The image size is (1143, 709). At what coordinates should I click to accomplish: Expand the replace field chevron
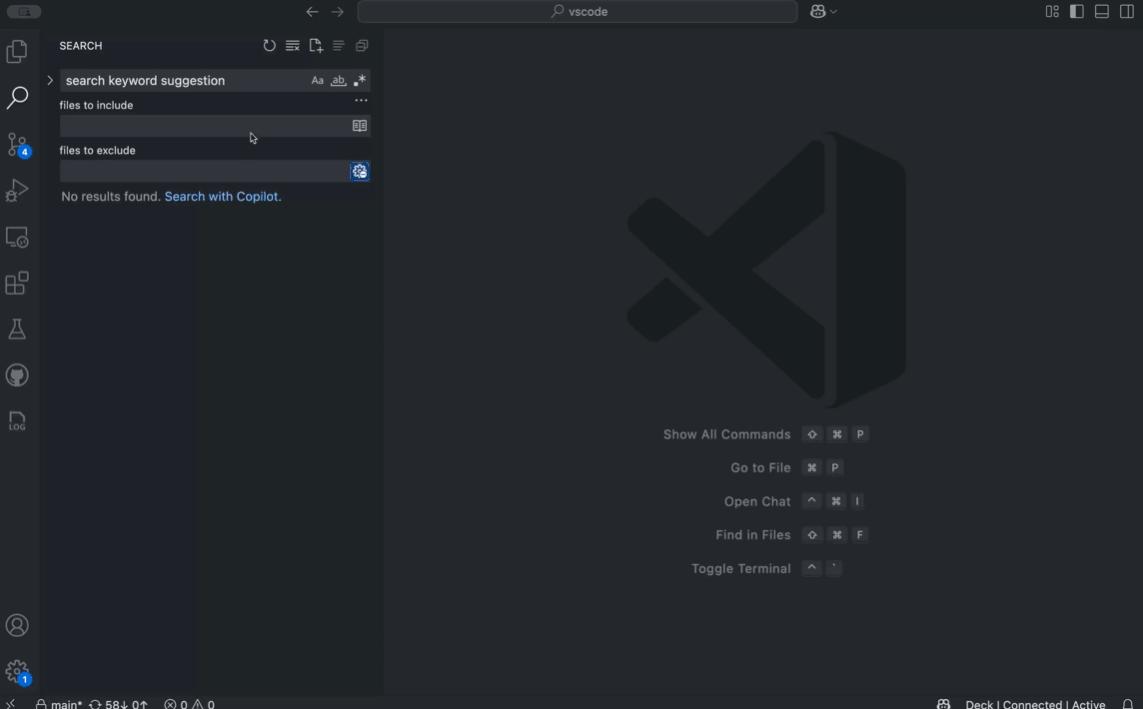click(x=49, y=80)
